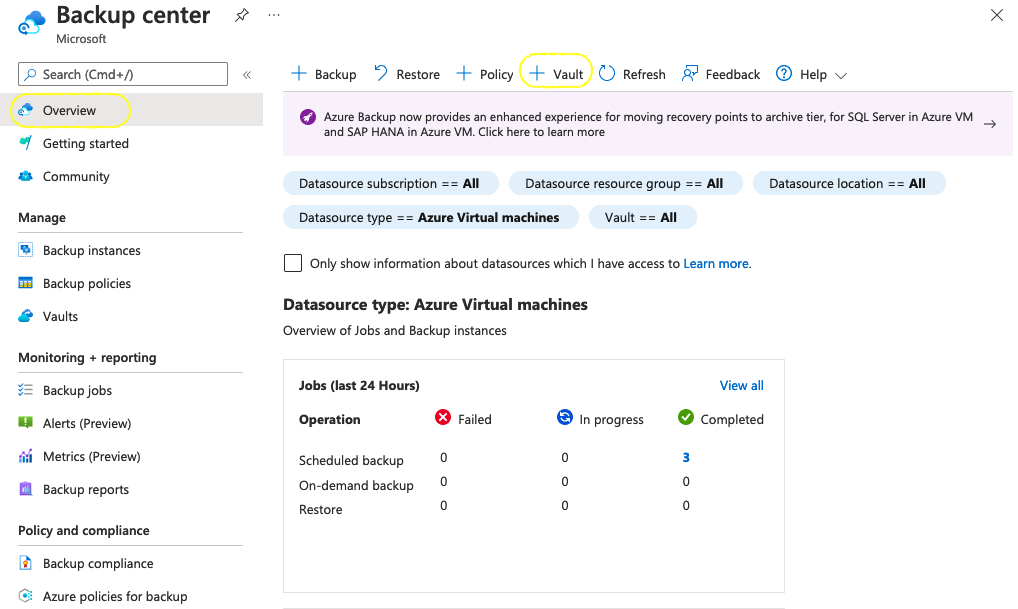Click View all in the Jobs card

pos(741,386)
